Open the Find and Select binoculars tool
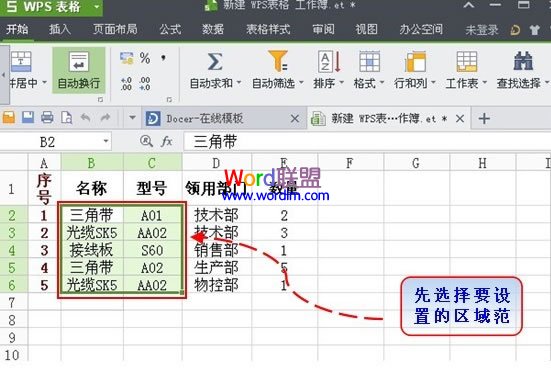The width and height of the screenshot is (551, 368). [523, 61]
